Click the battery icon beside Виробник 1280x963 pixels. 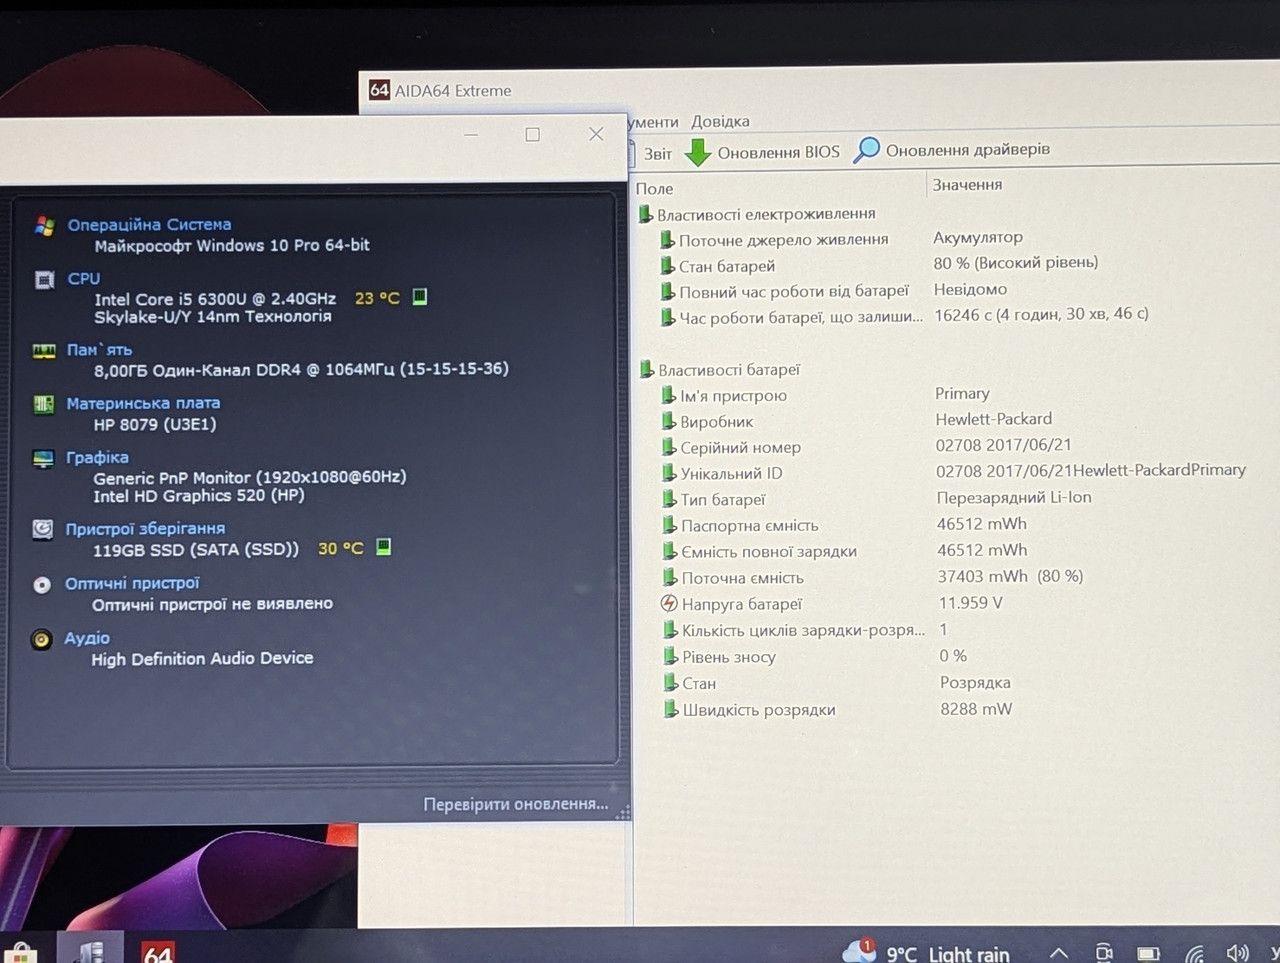tap(668, 422)
